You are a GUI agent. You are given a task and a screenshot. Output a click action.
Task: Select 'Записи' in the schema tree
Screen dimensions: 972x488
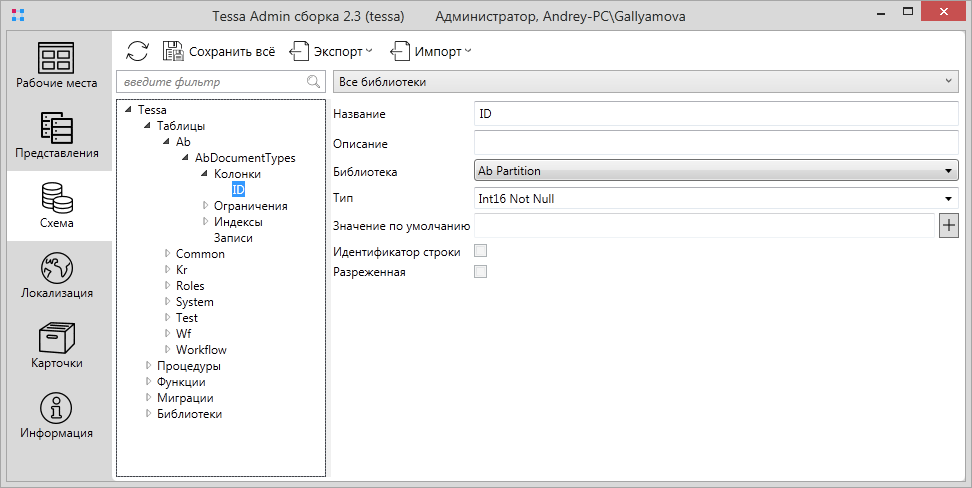click(x=233, y=238)
